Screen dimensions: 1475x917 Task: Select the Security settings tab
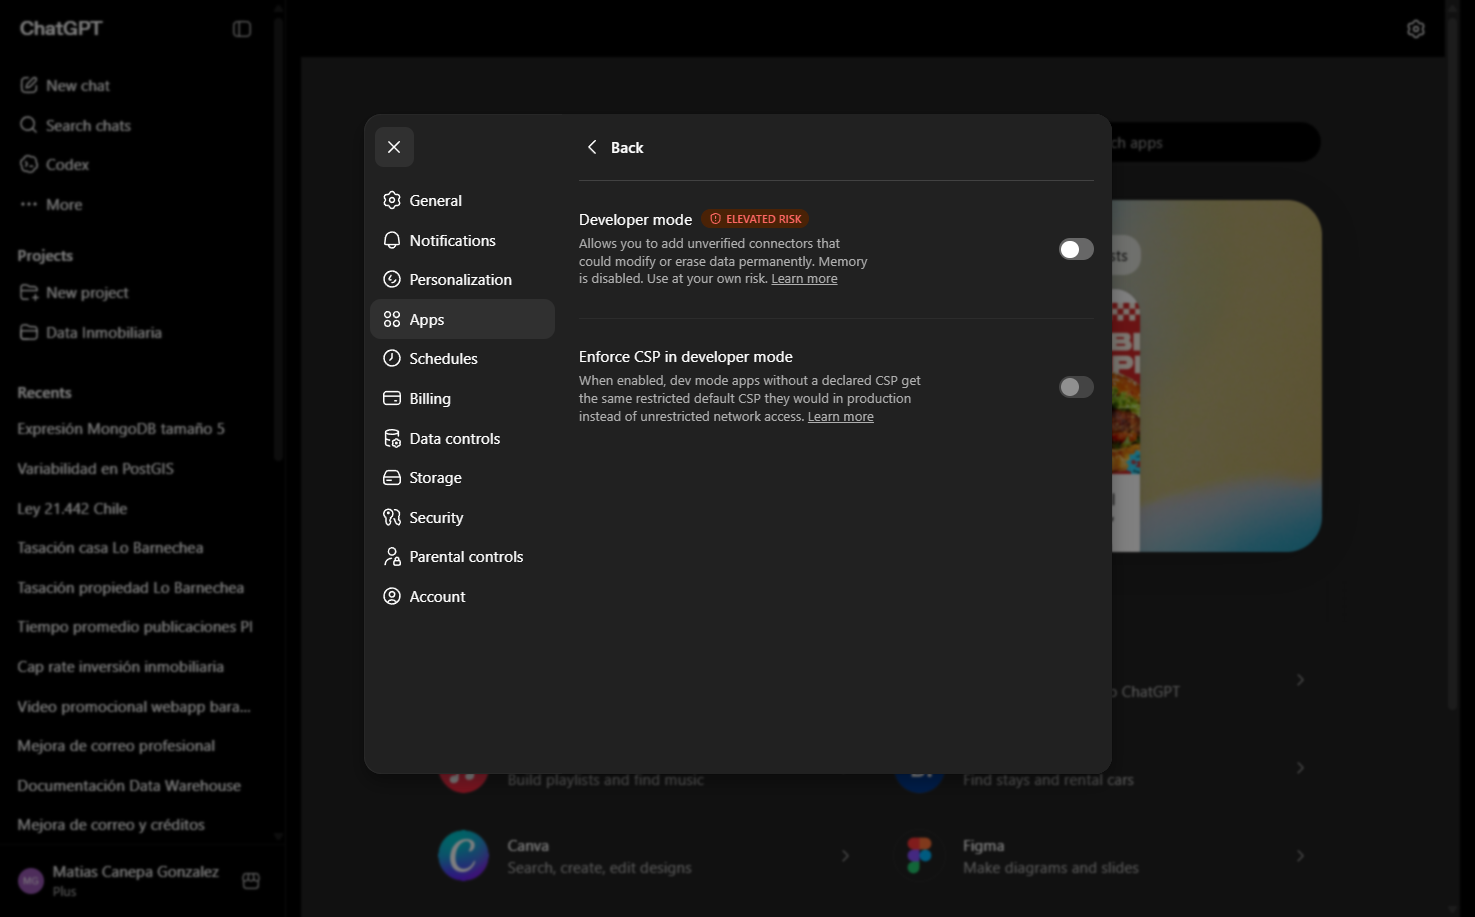462,518
